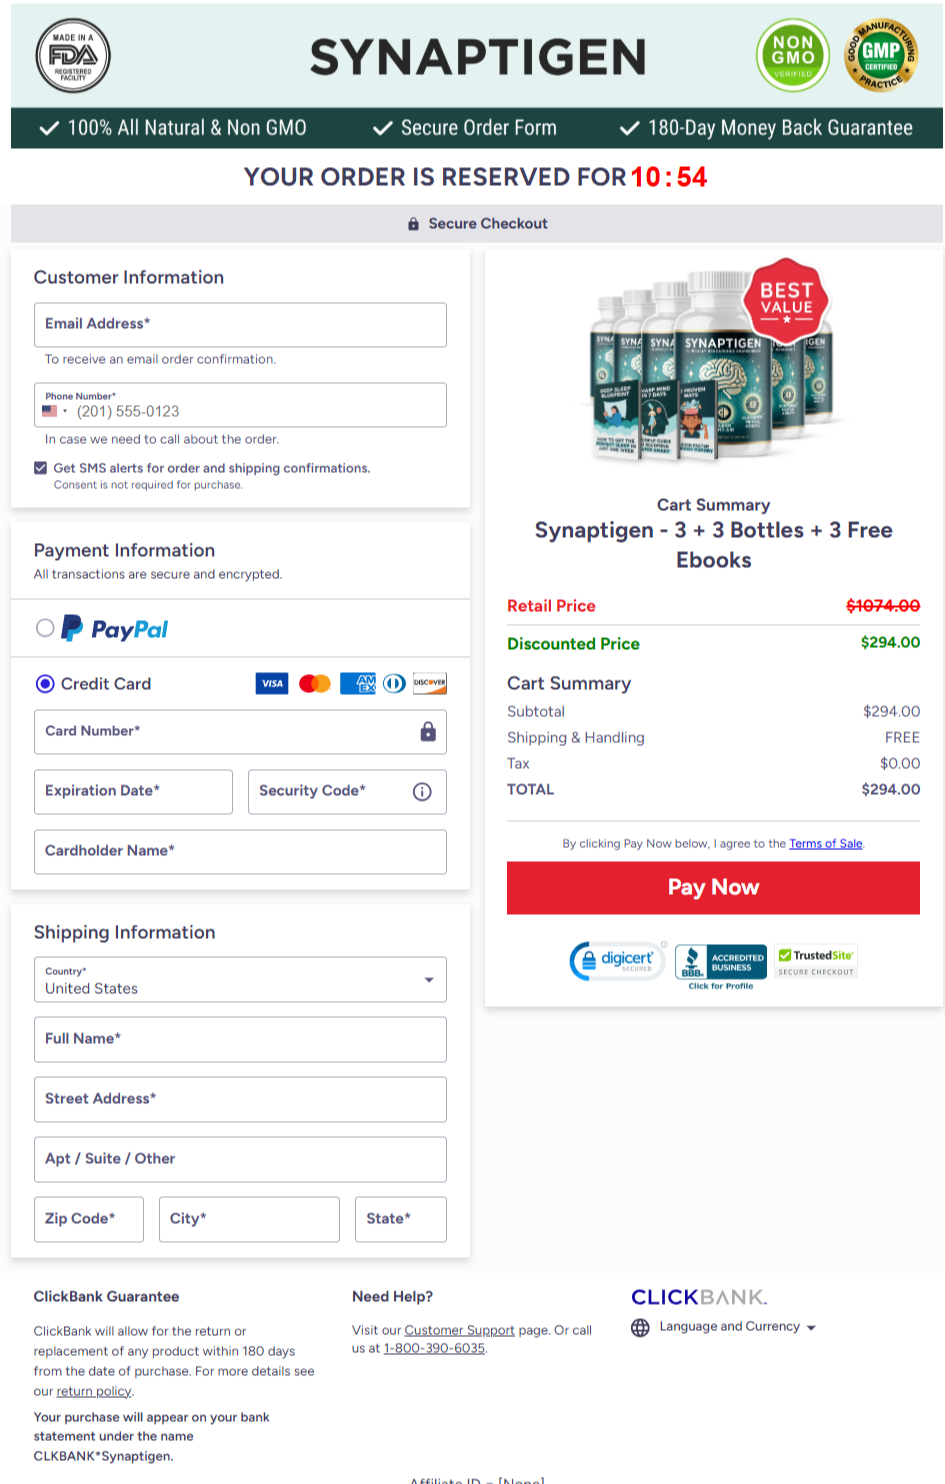The width and height of the screenshot is (945, 1484).
Task: Select the Credit Card radio button
Action: (45, 684)
